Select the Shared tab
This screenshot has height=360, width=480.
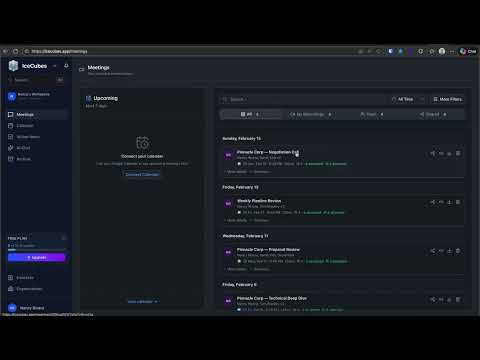[x=433, y=114]
